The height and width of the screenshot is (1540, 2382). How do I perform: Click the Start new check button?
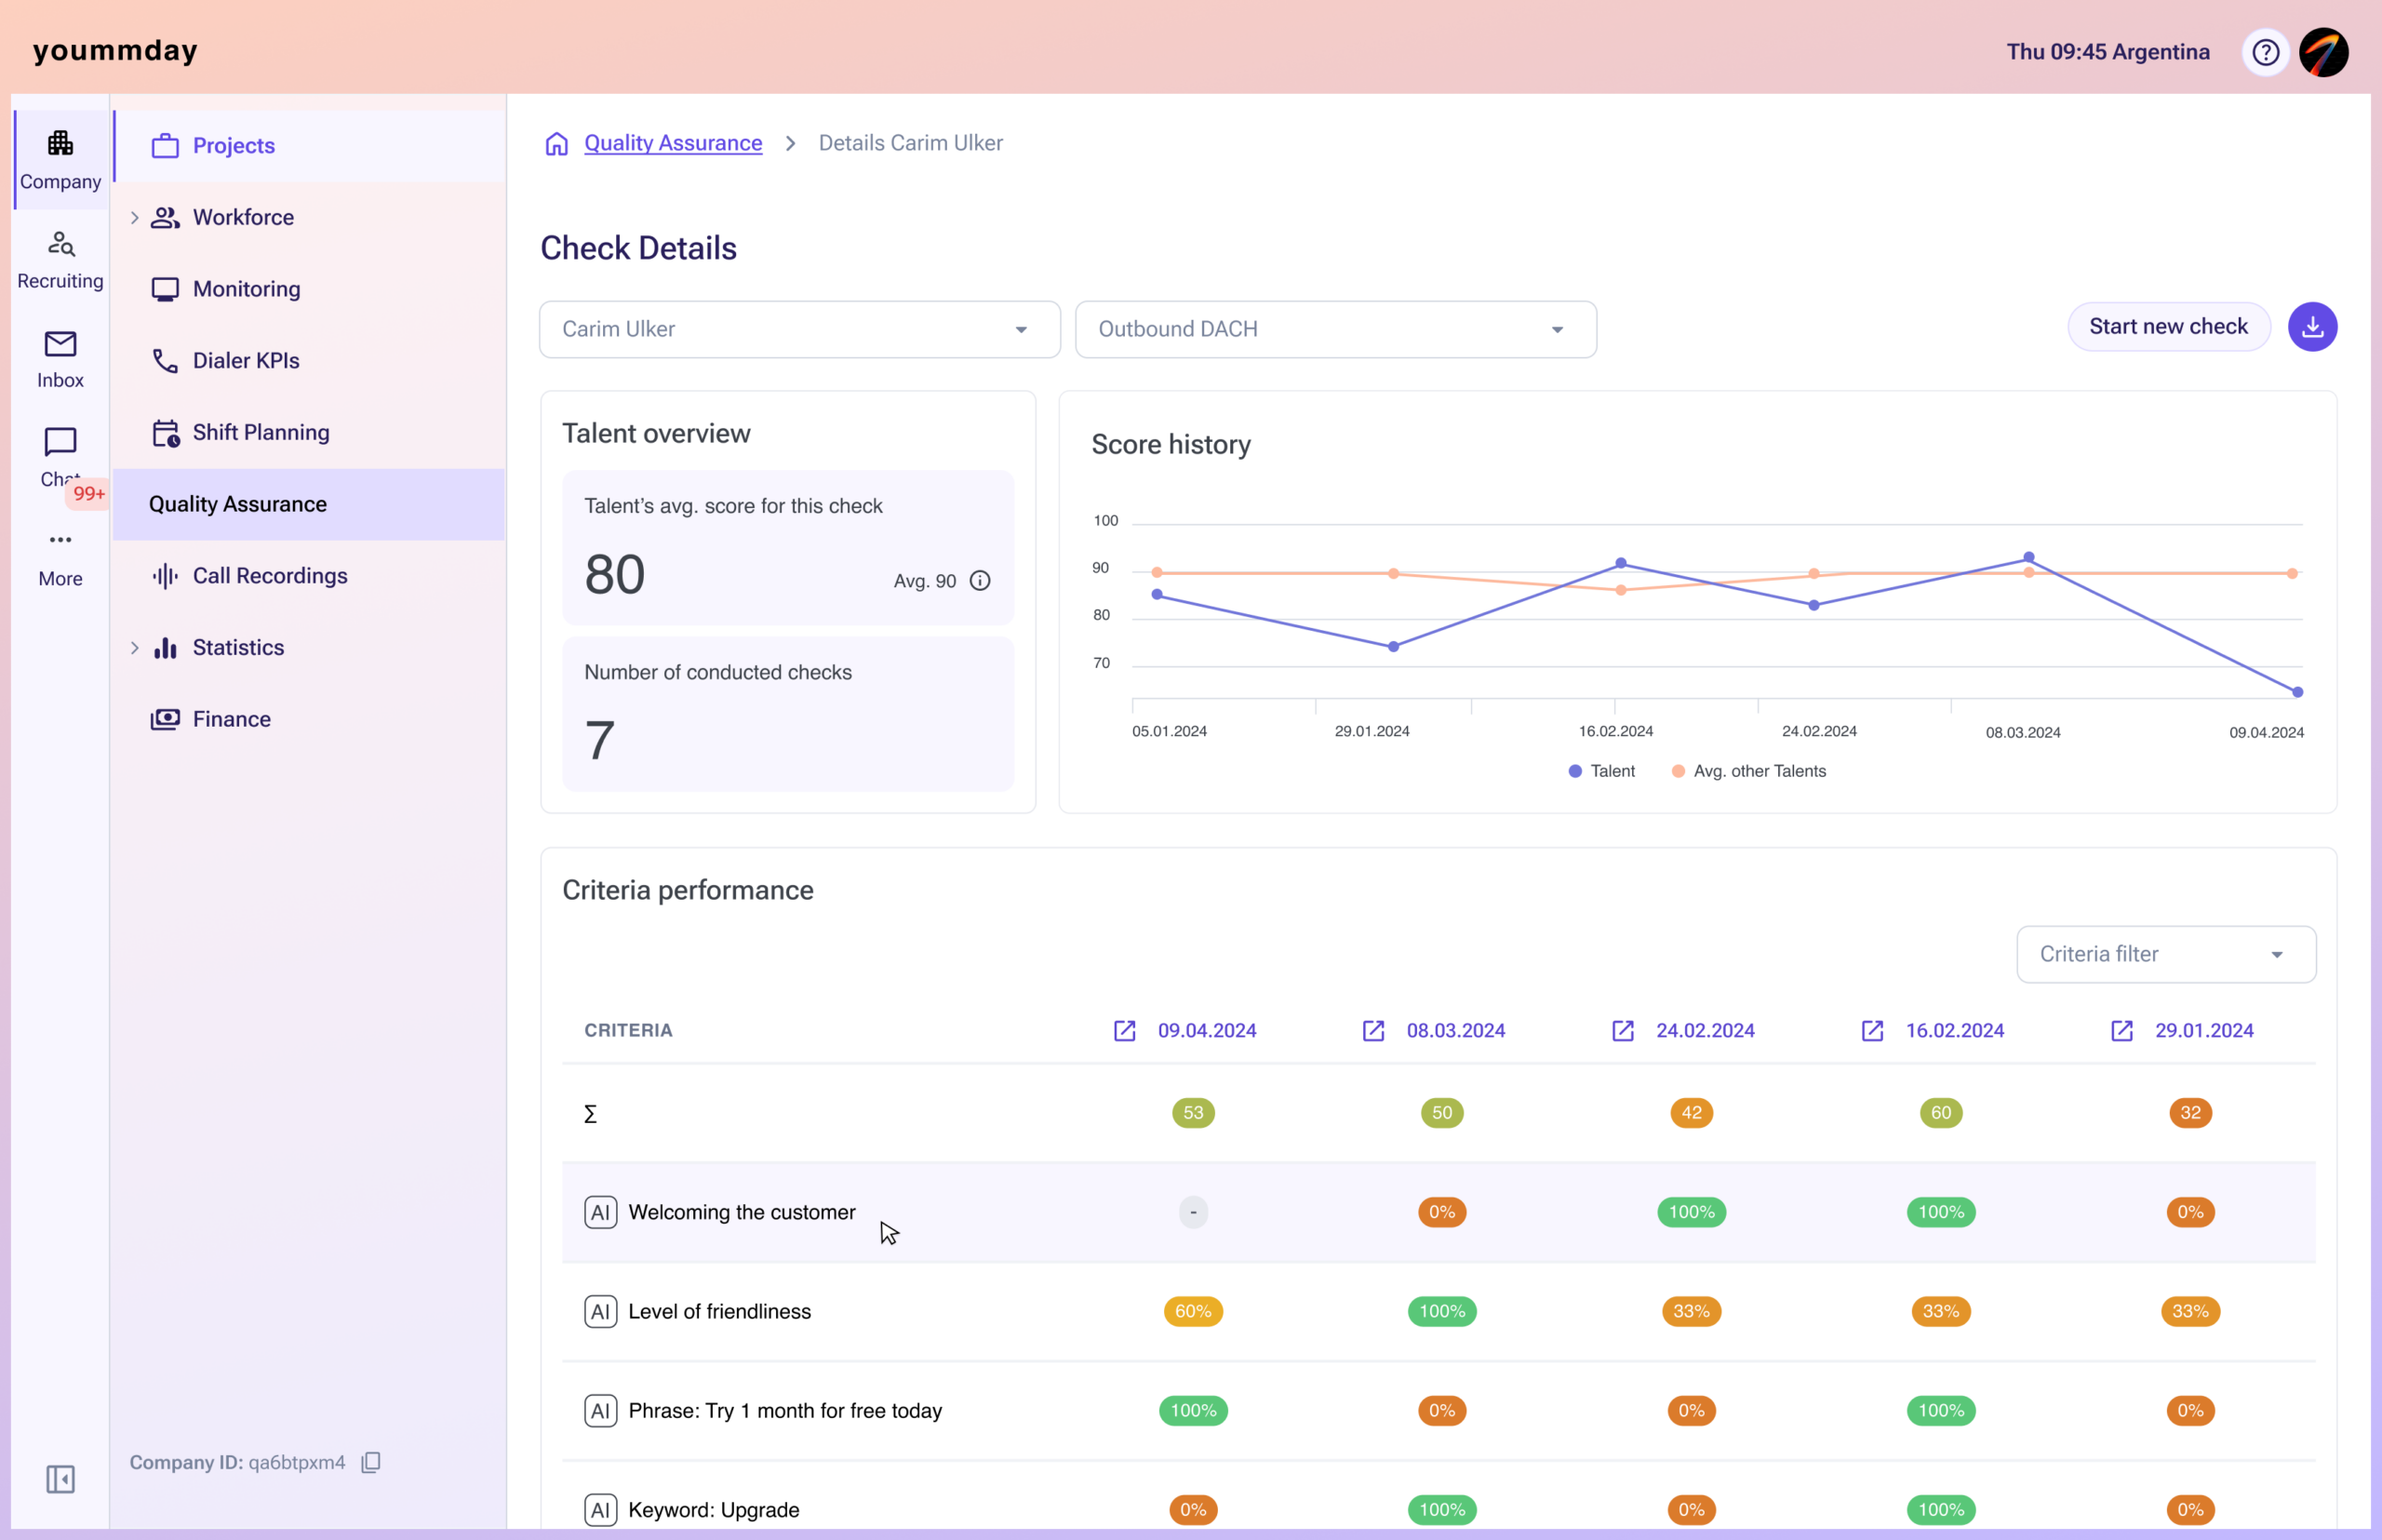(x=2168, y=327)
